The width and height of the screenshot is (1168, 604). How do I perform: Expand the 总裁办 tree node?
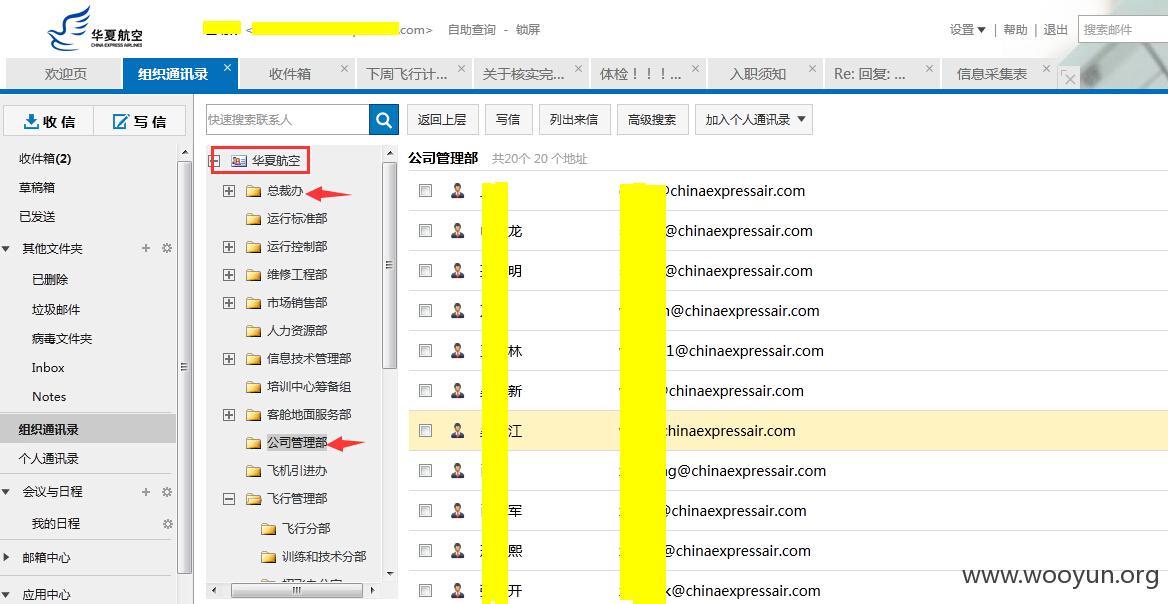tap(229, 191)
